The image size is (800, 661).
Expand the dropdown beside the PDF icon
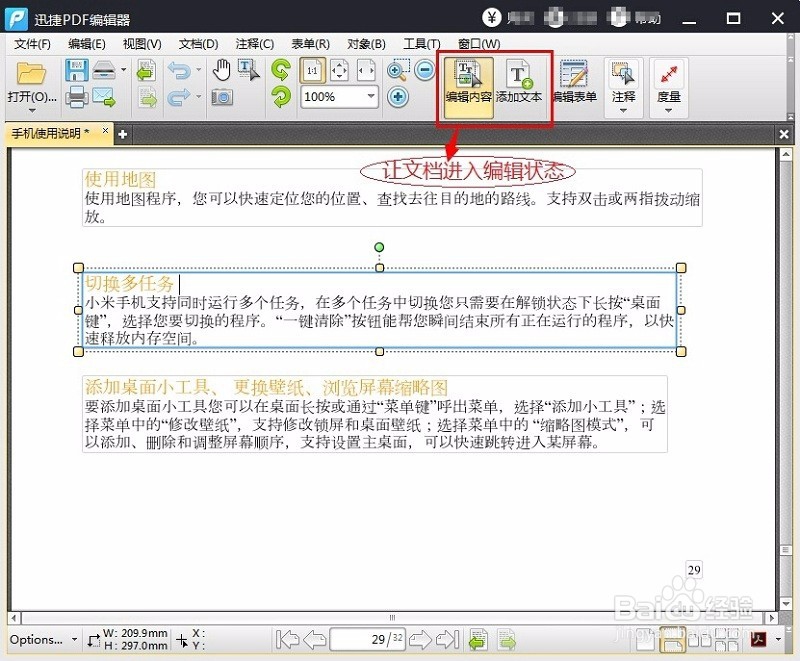point(778,639)
